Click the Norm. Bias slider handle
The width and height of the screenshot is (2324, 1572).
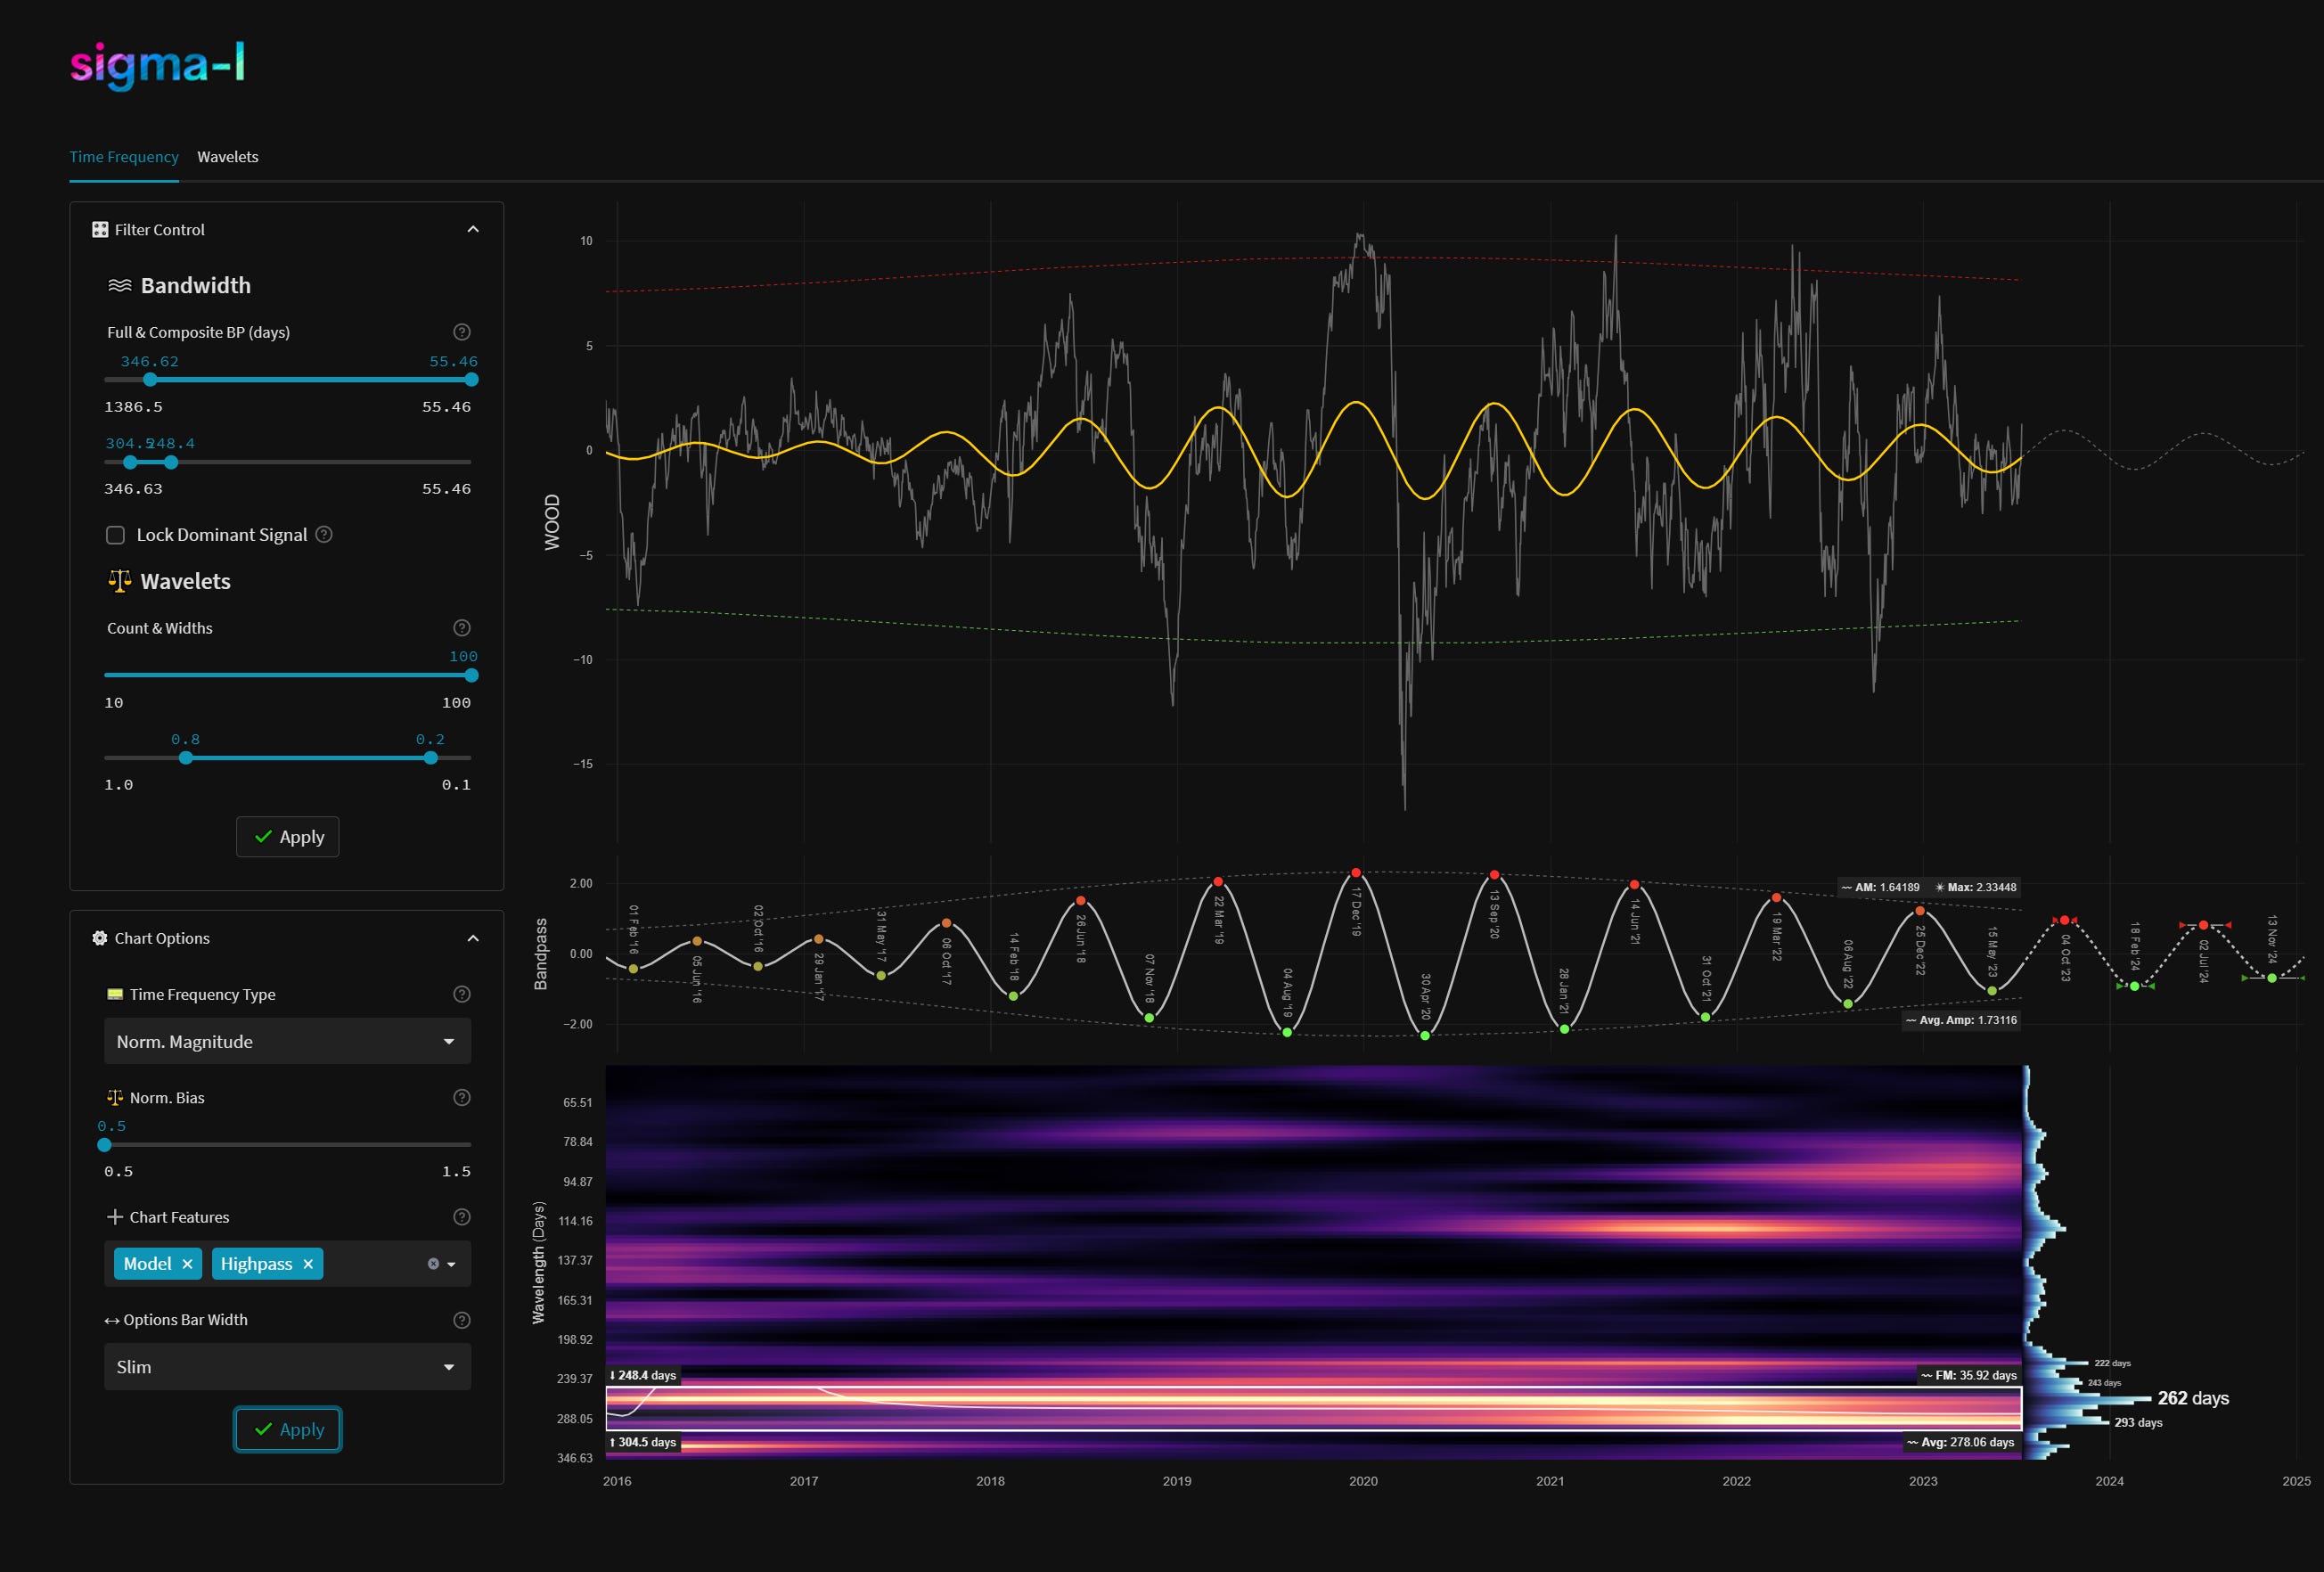(x=105, y=1145)
